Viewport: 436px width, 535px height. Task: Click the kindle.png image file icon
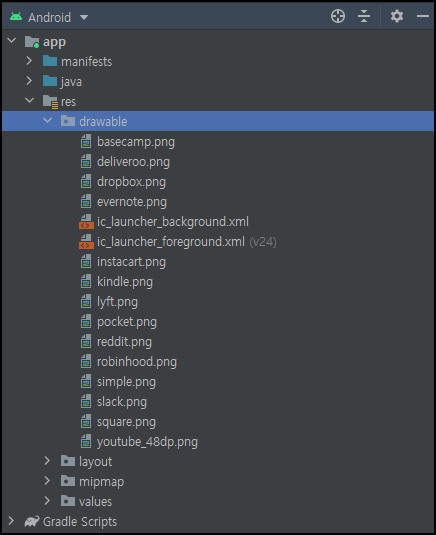[86, 281]
